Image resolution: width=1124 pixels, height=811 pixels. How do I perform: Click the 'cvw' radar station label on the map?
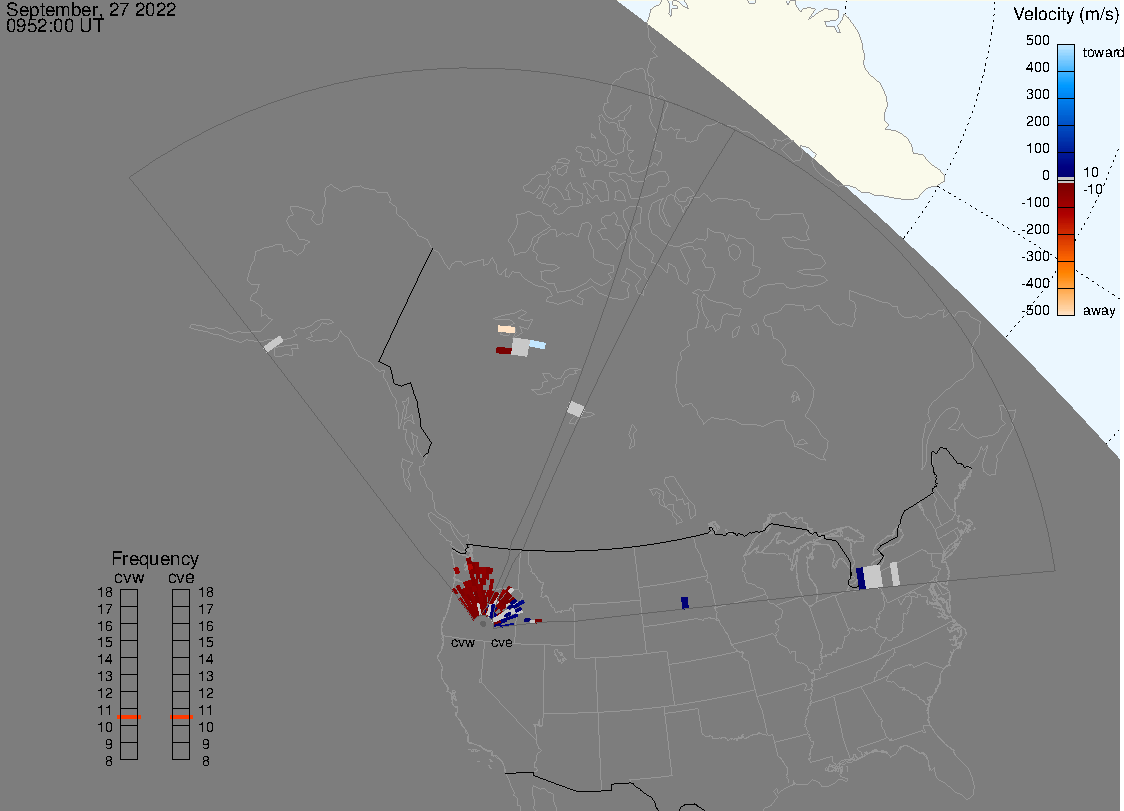(x=463, y=642)
